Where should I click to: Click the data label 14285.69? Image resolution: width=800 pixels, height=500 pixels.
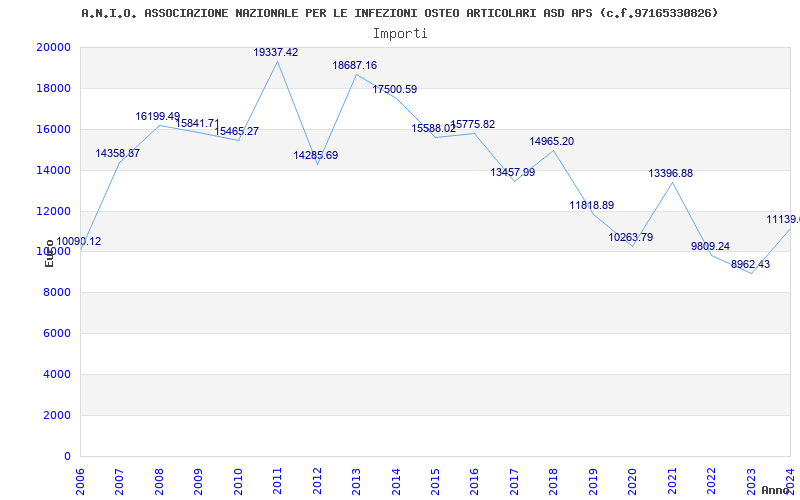click(315, 155)
